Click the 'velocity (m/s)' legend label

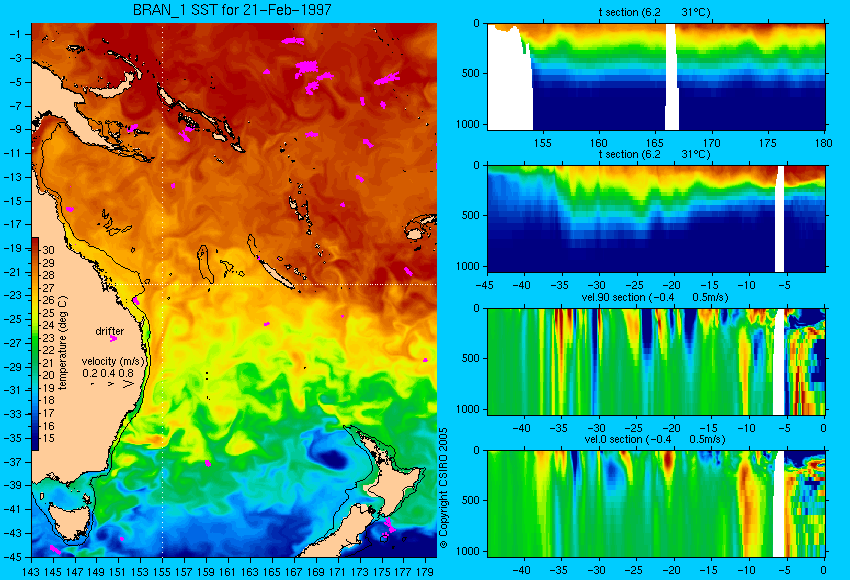tap(114, 361)
